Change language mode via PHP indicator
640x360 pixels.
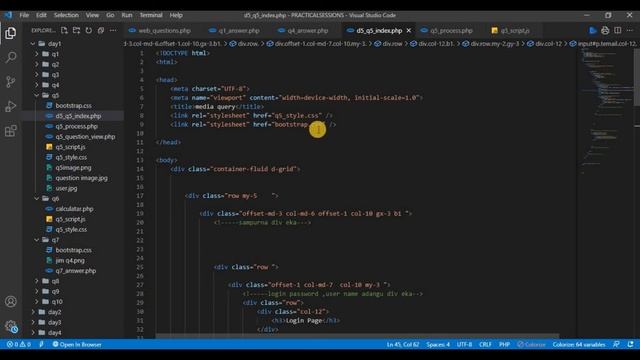point(504,344)
